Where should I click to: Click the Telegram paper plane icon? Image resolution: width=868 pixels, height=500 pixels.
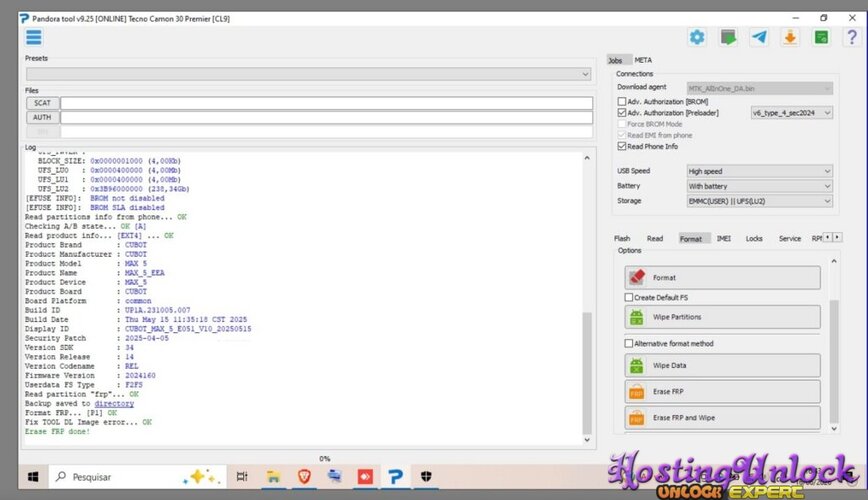[x=759, y=37]
